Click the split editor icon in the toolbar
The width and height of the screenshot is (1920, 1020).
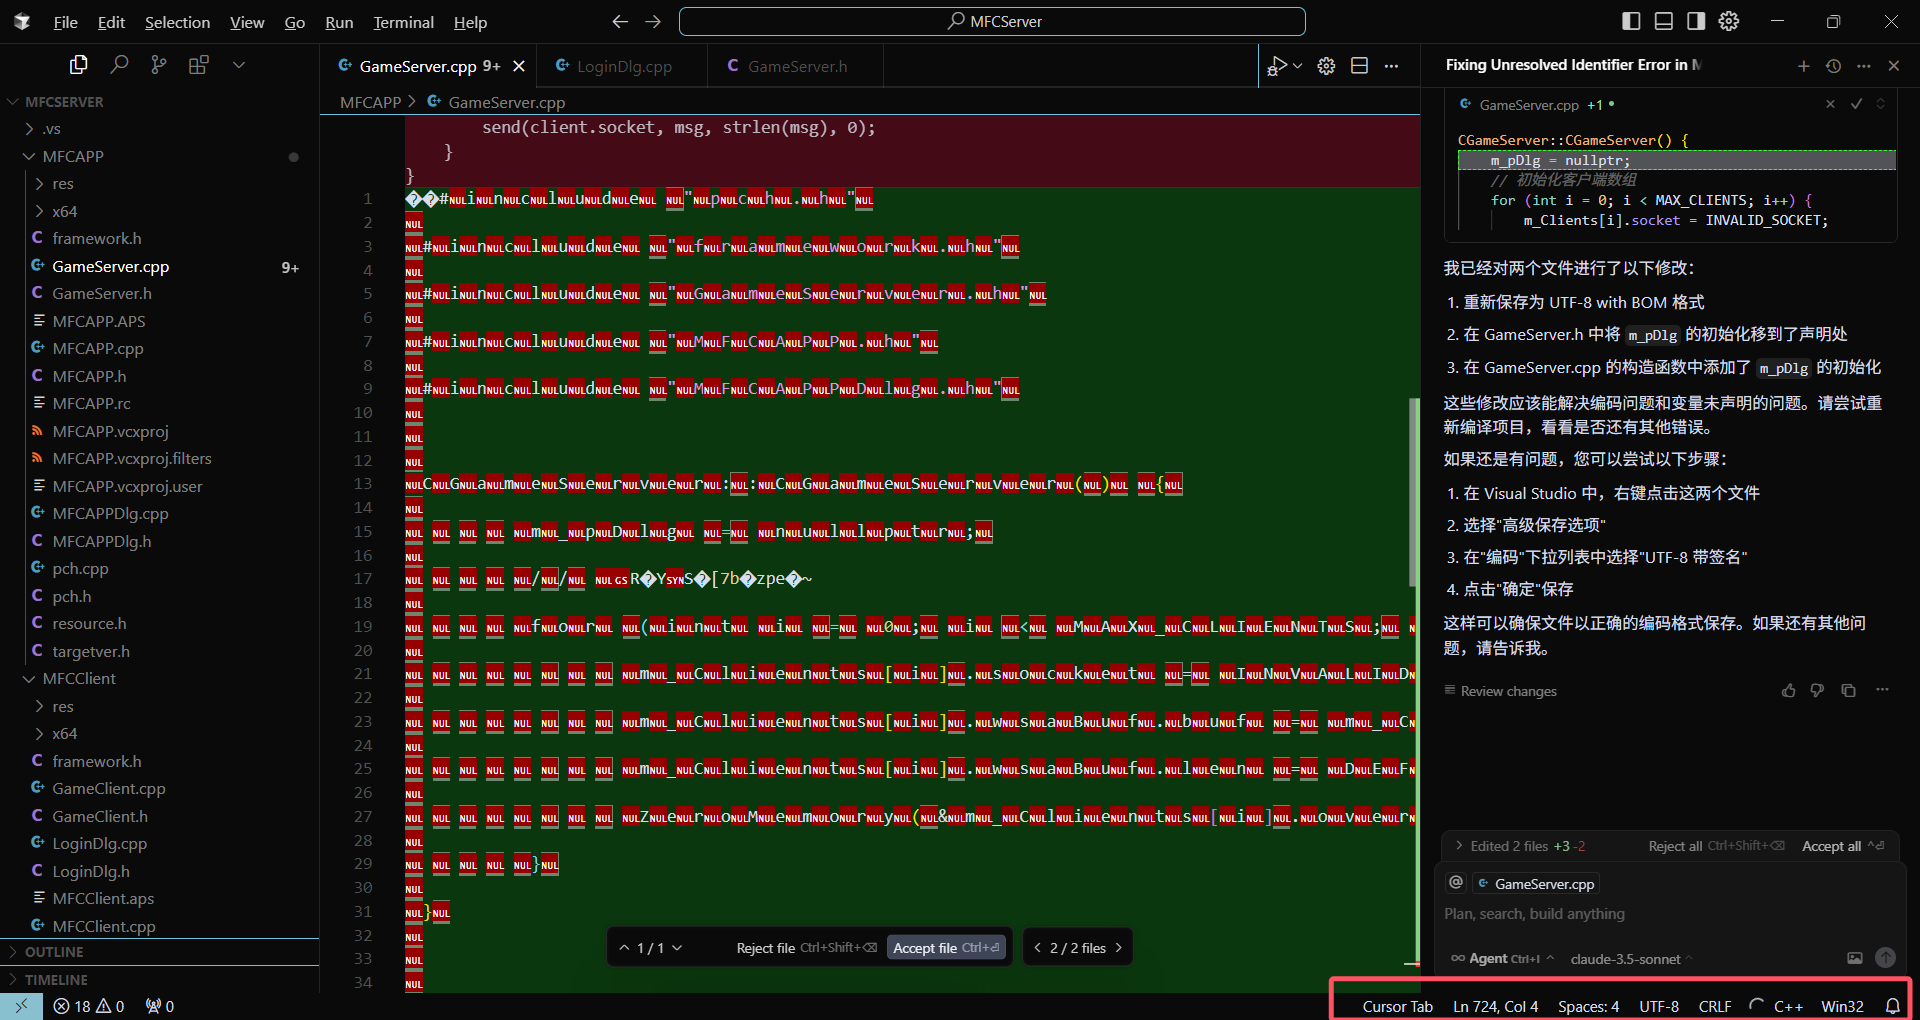pos(1359,65)
